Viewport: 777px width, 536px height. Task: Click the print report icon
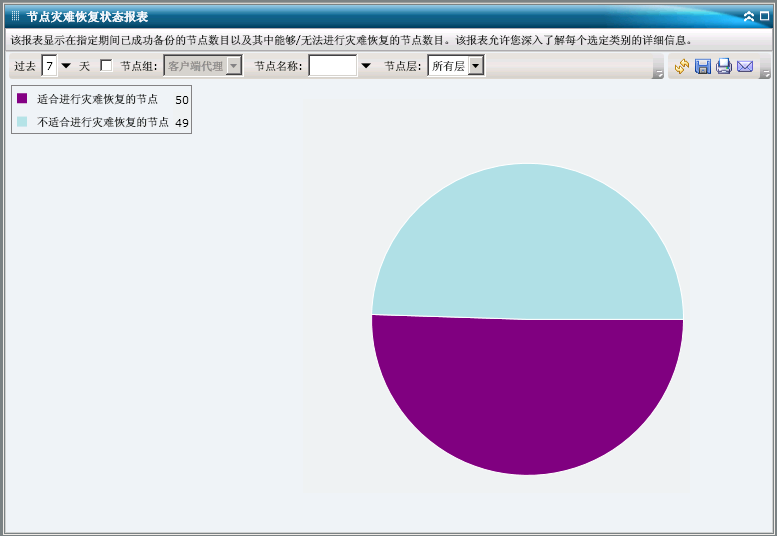click(724, 66)
